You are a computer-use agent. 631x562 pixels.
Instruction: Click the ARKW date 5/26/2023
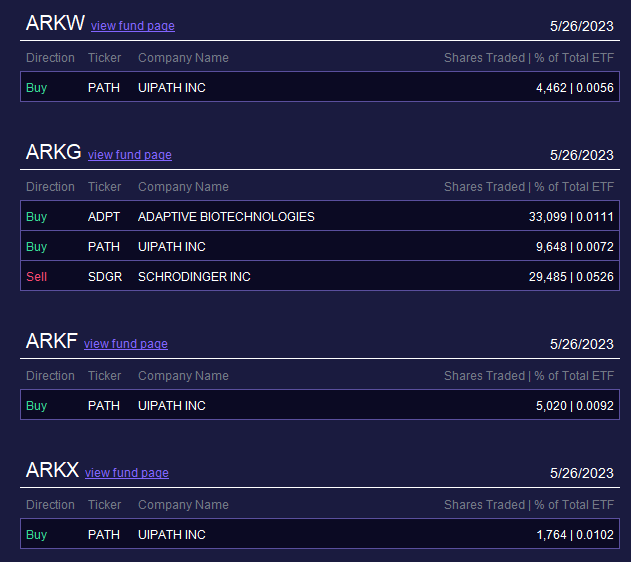click(582, 27)
